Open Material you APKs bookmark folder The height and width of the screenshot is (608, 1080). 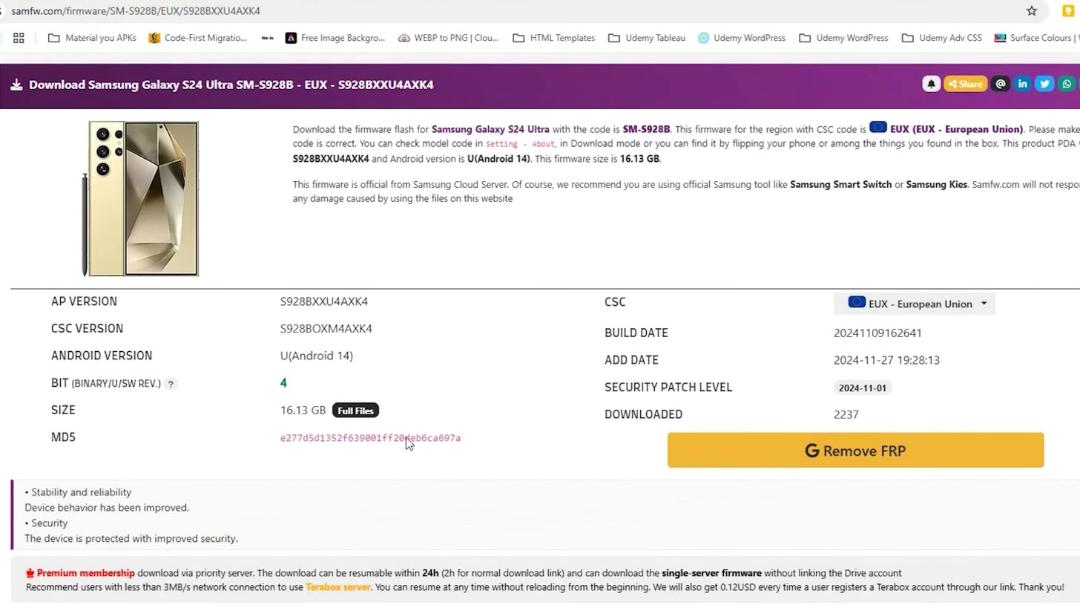click(x=92, y=38)
